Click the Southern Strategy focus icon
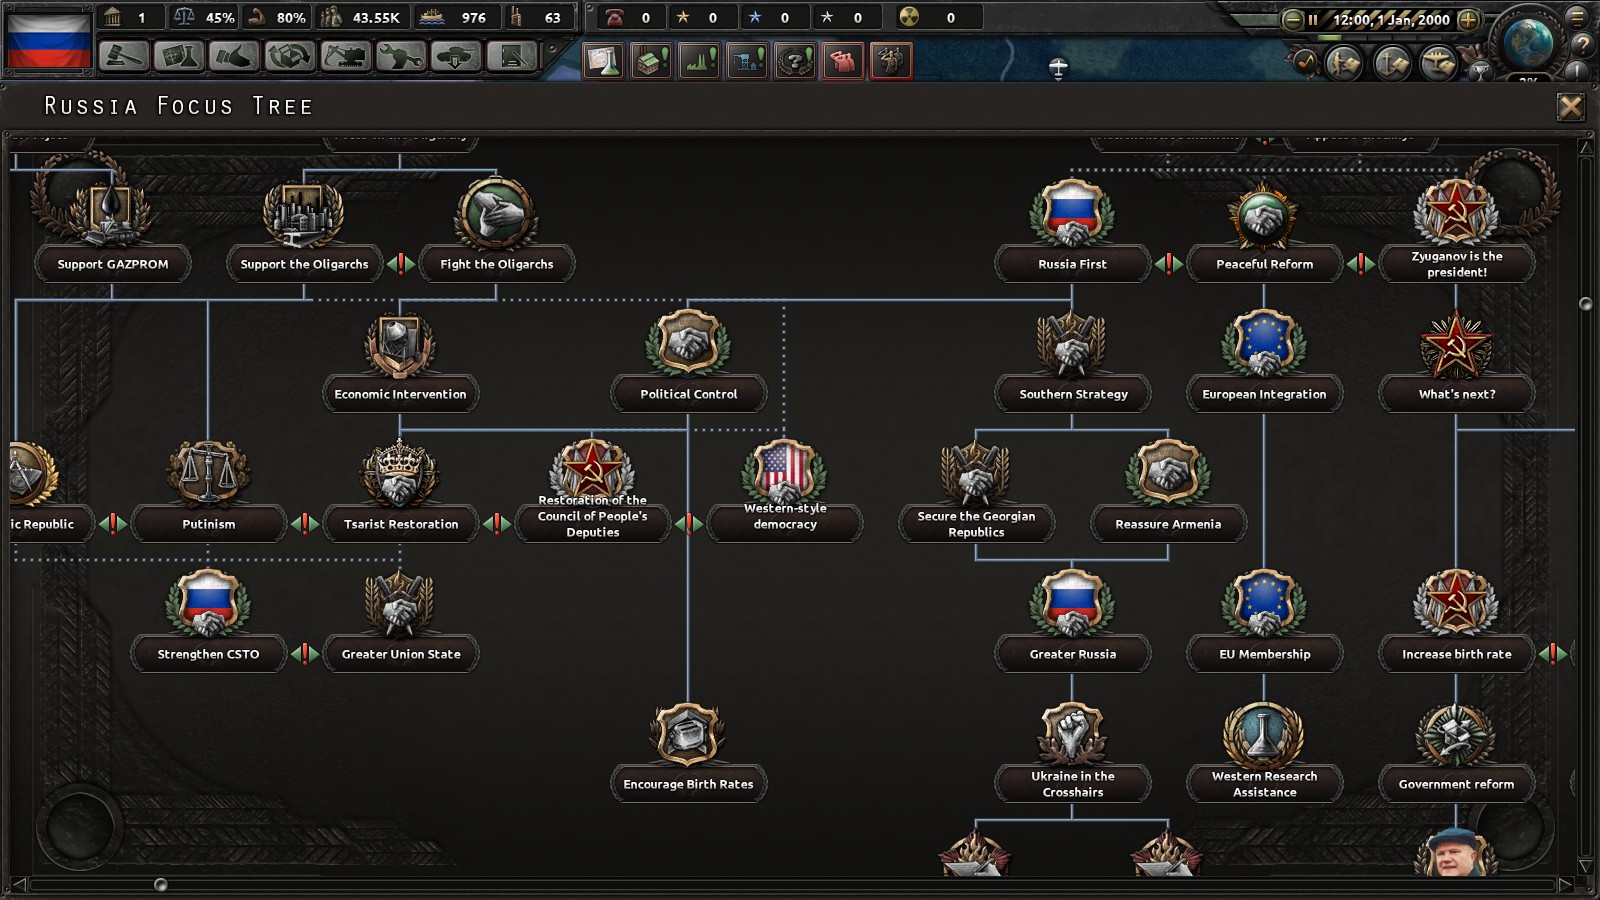1600x900 pixels. pos(1072,344)
